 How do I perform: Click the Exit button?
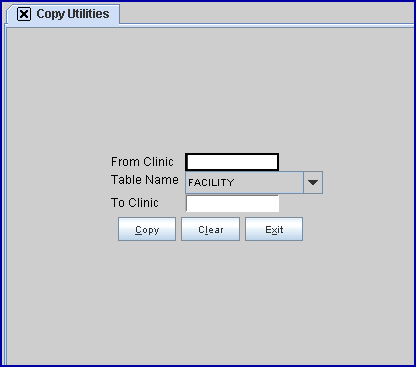[274, 229]
